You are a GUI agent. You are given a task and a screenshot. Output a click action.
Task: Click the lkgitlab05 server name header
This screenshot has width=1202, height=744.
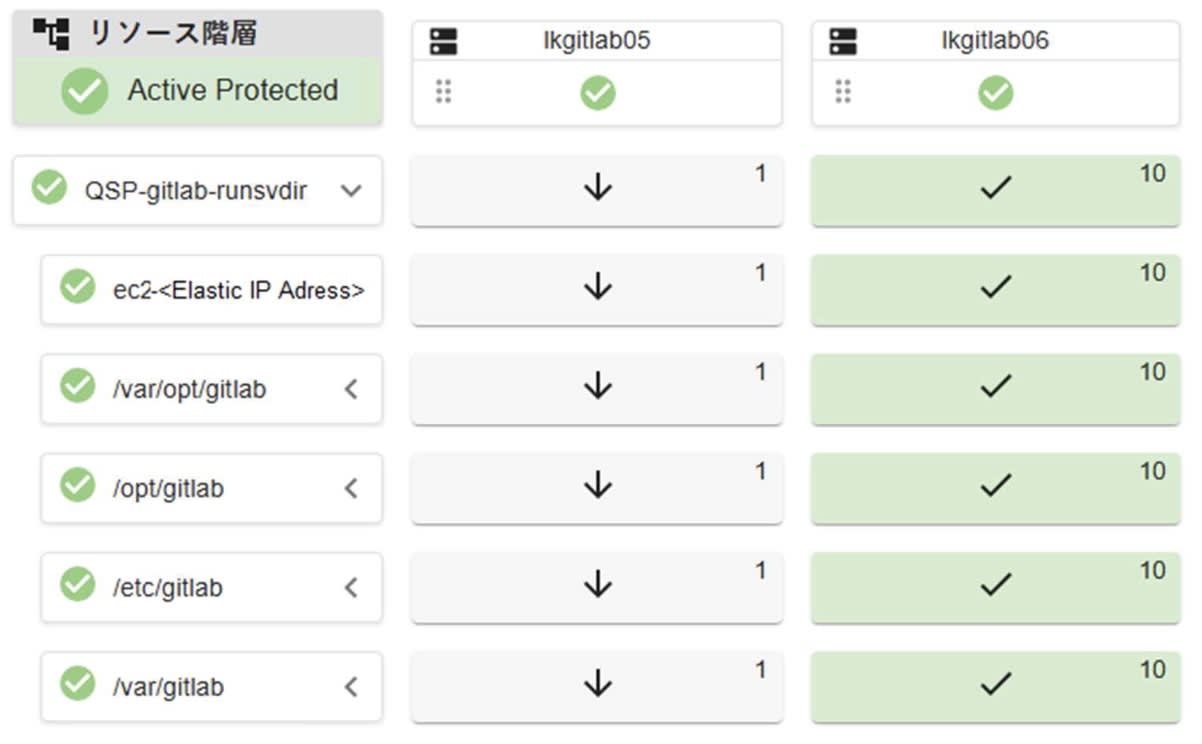pyautogui.click(x=598, y=41)
